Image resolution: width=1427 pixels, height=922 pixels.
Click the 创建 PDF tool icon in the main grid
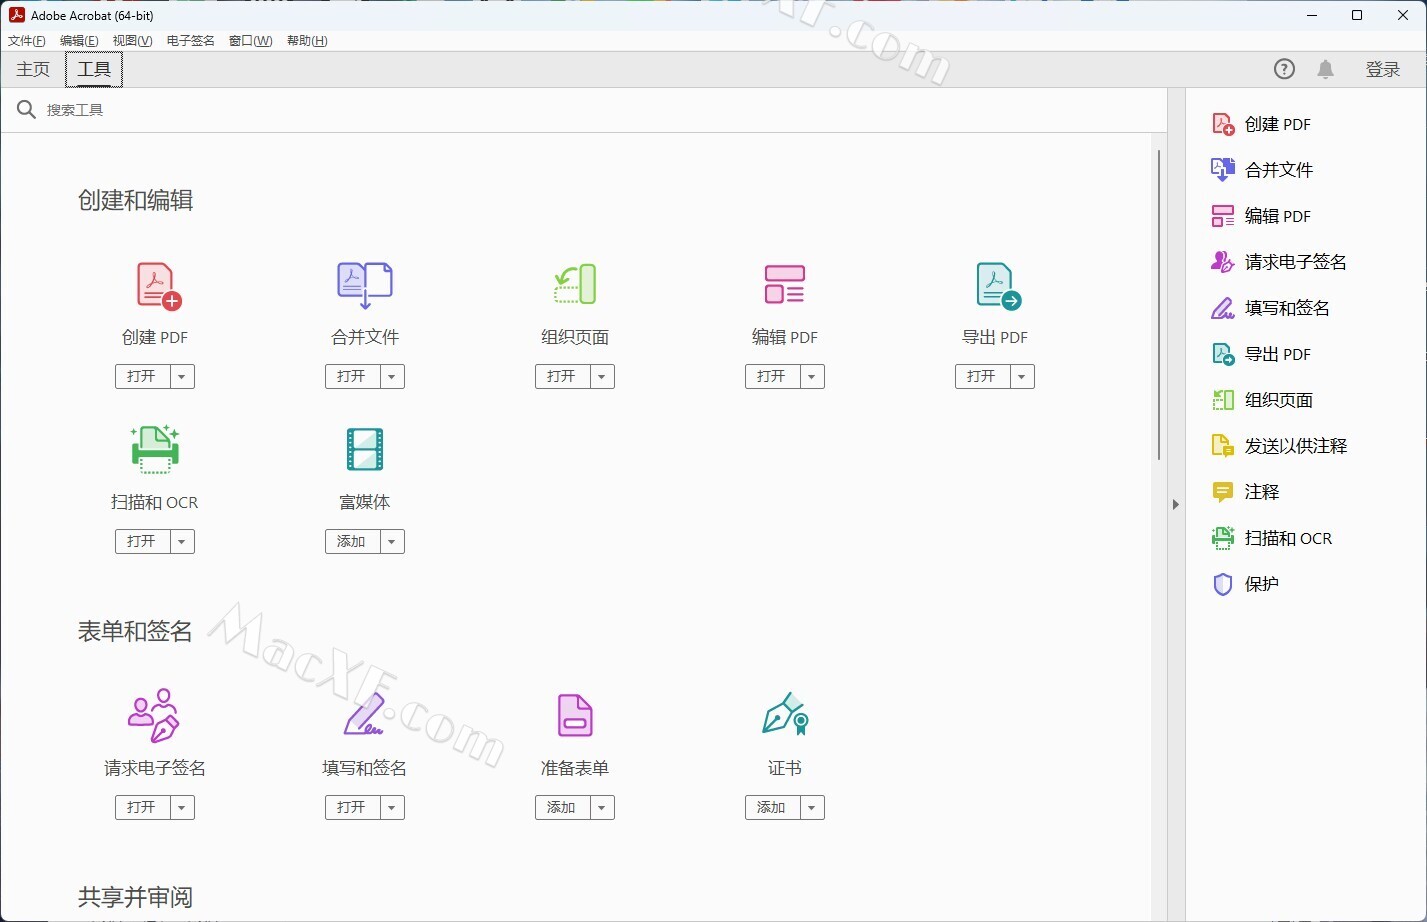click(x=158, y=286)
